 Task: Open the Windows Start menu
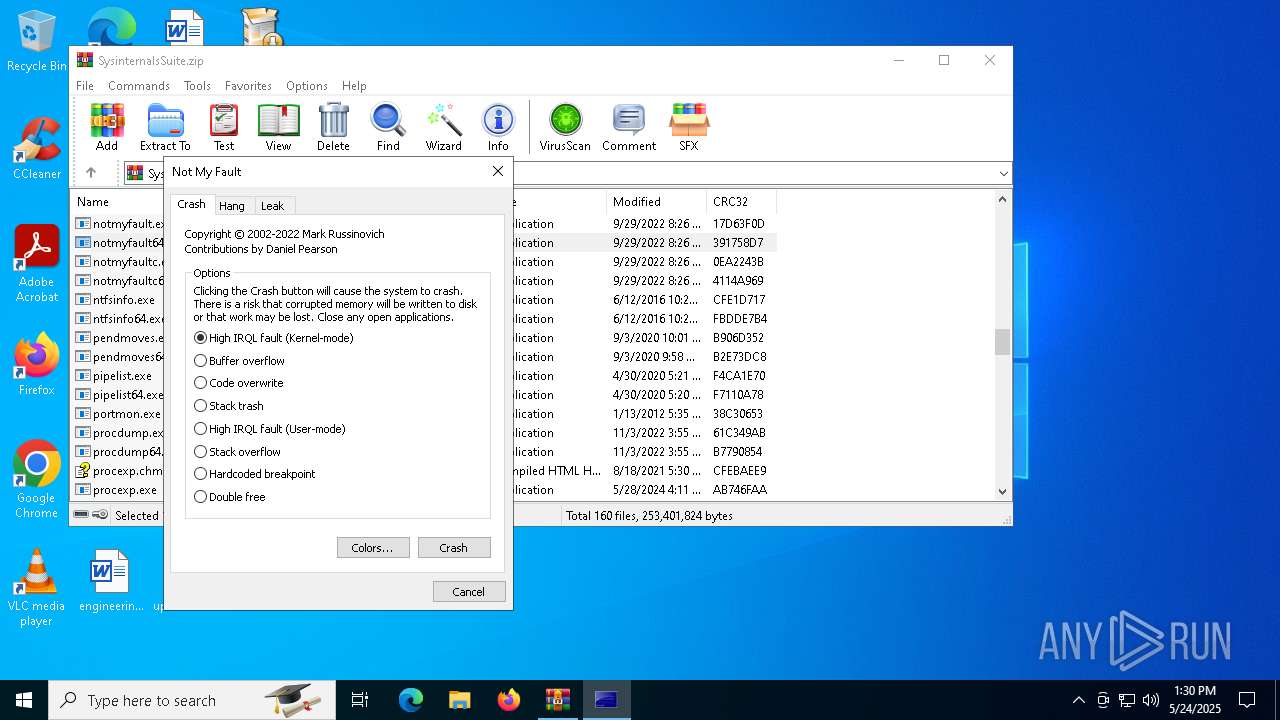coord(24,700)
